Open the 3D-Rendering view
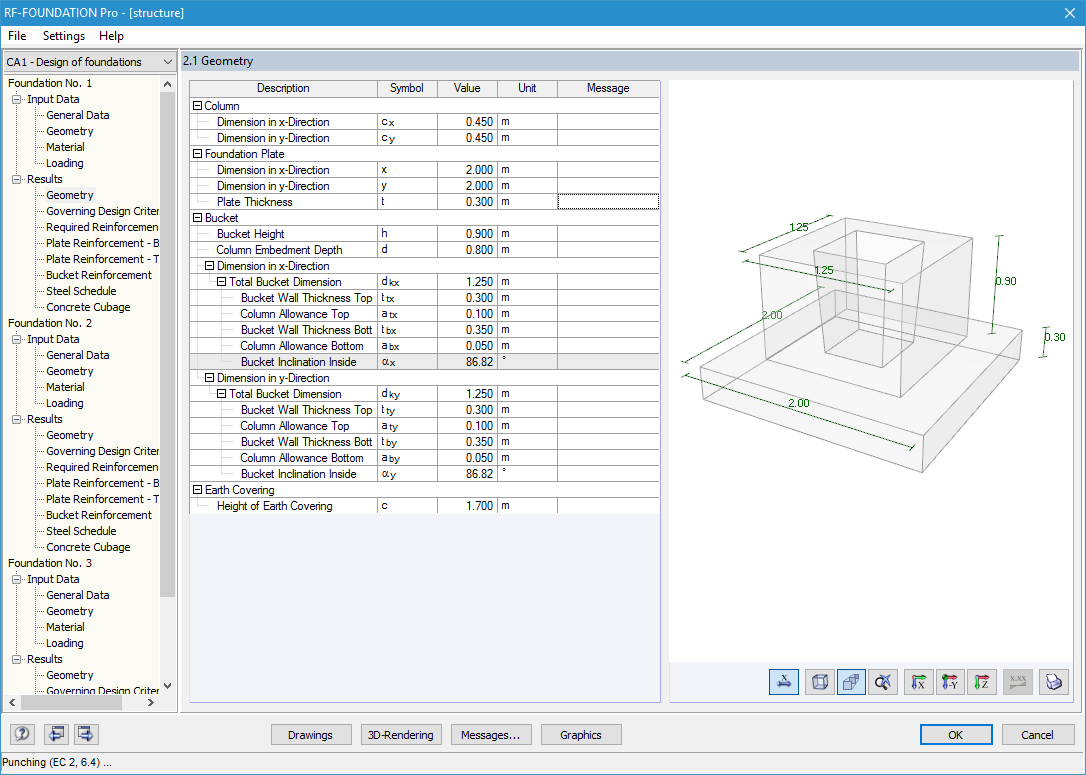 pos(400,735)
